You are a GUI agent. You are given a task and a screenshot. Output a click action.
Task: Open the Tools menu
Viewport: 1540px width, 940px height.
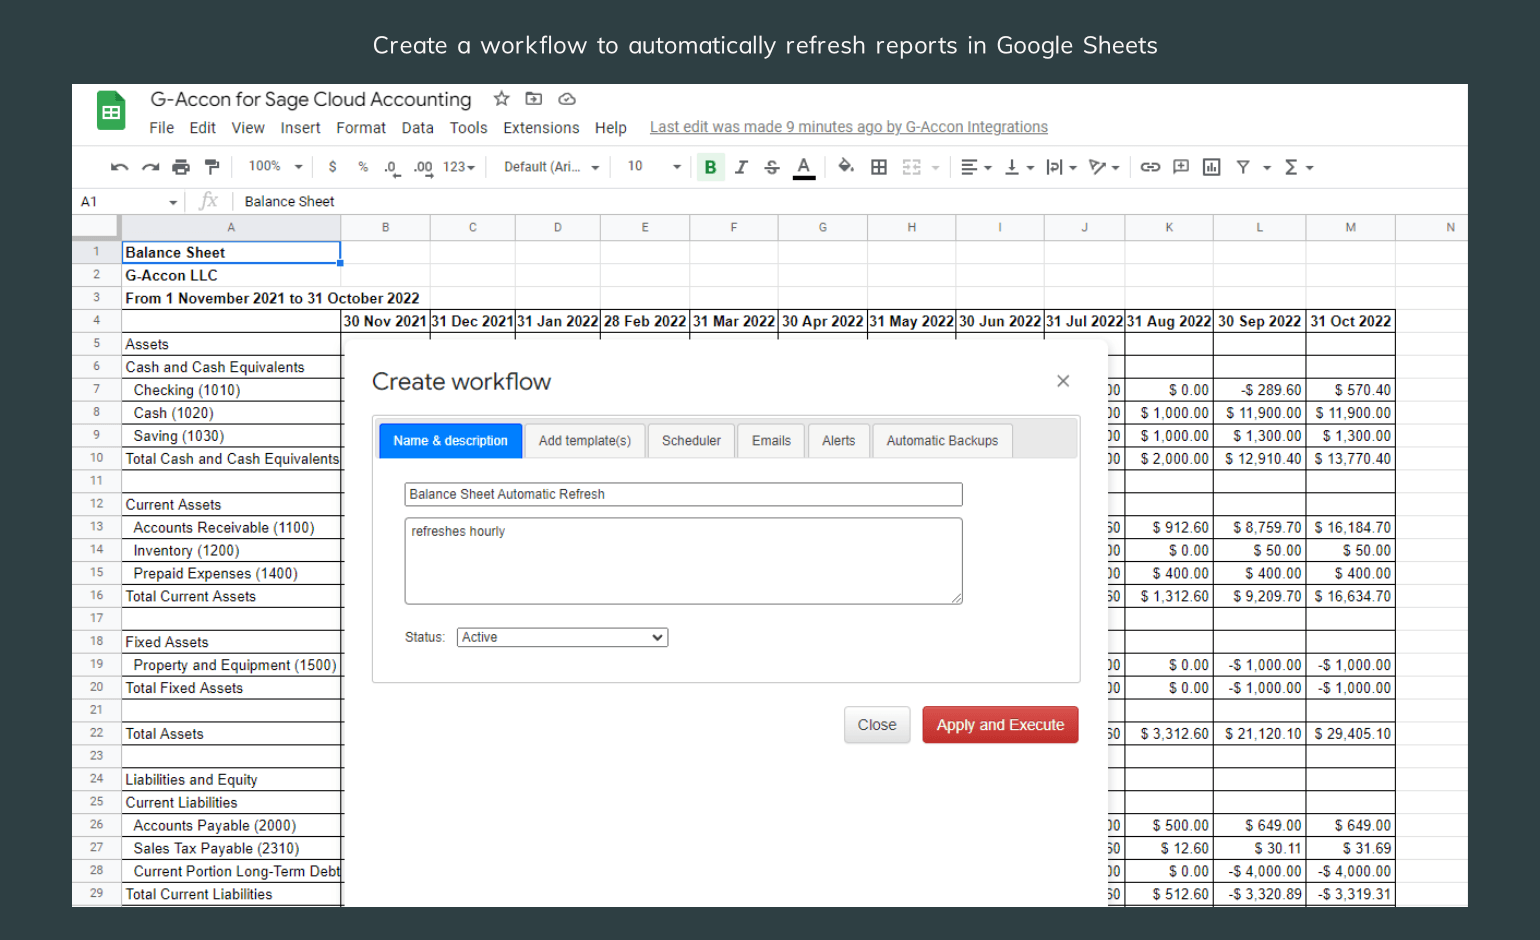pos(468,128)
